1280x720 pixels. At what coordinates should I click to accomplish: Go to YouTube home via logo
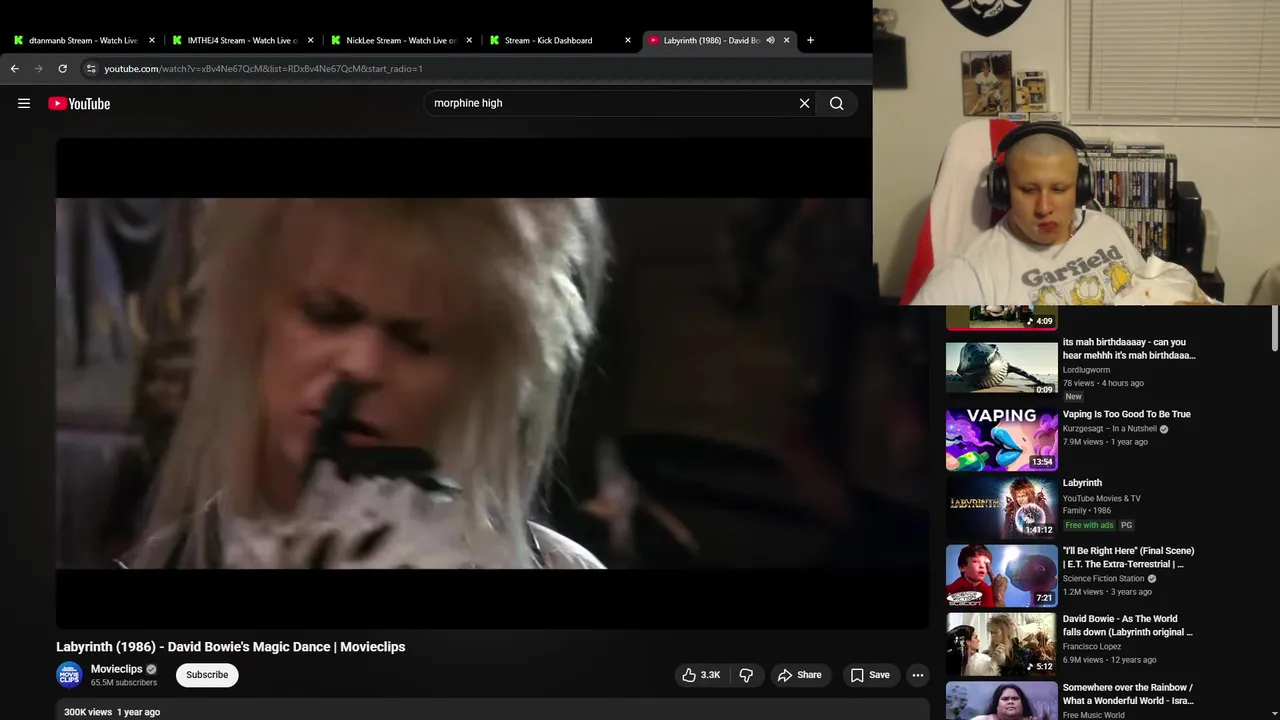79,103
